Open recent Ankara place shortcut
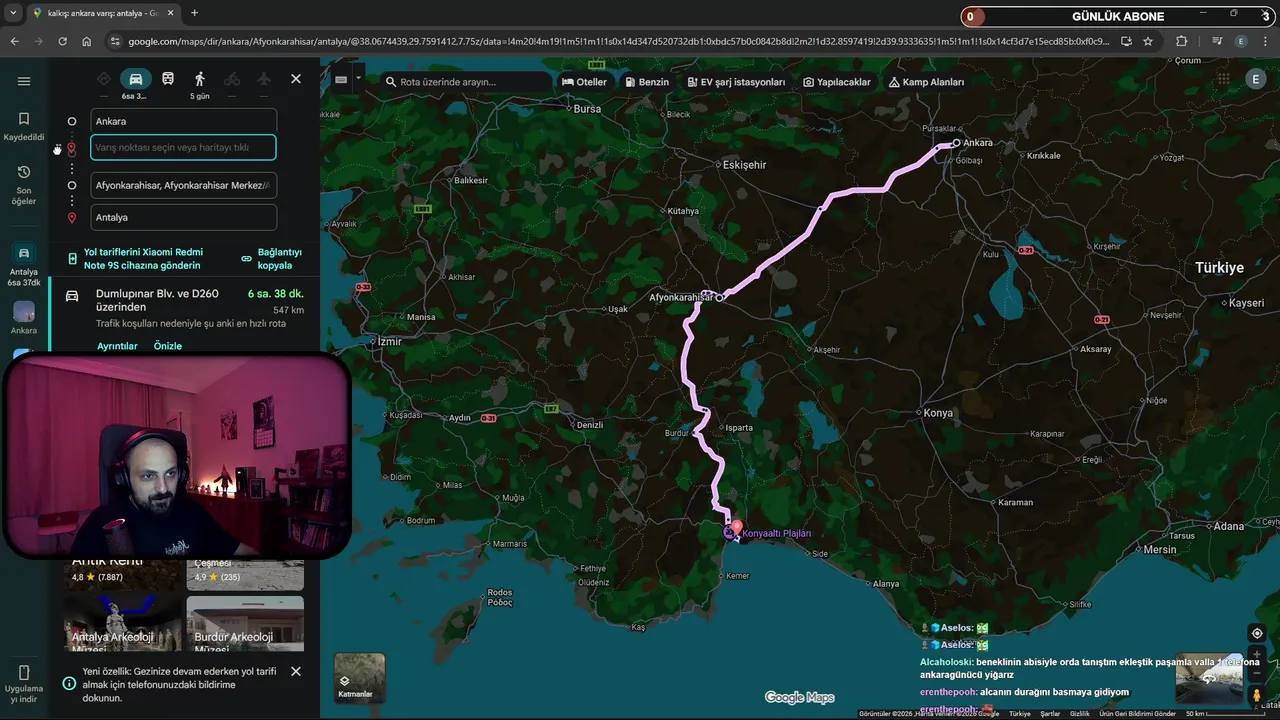The image size is (1280, 720). click(24, 318)
